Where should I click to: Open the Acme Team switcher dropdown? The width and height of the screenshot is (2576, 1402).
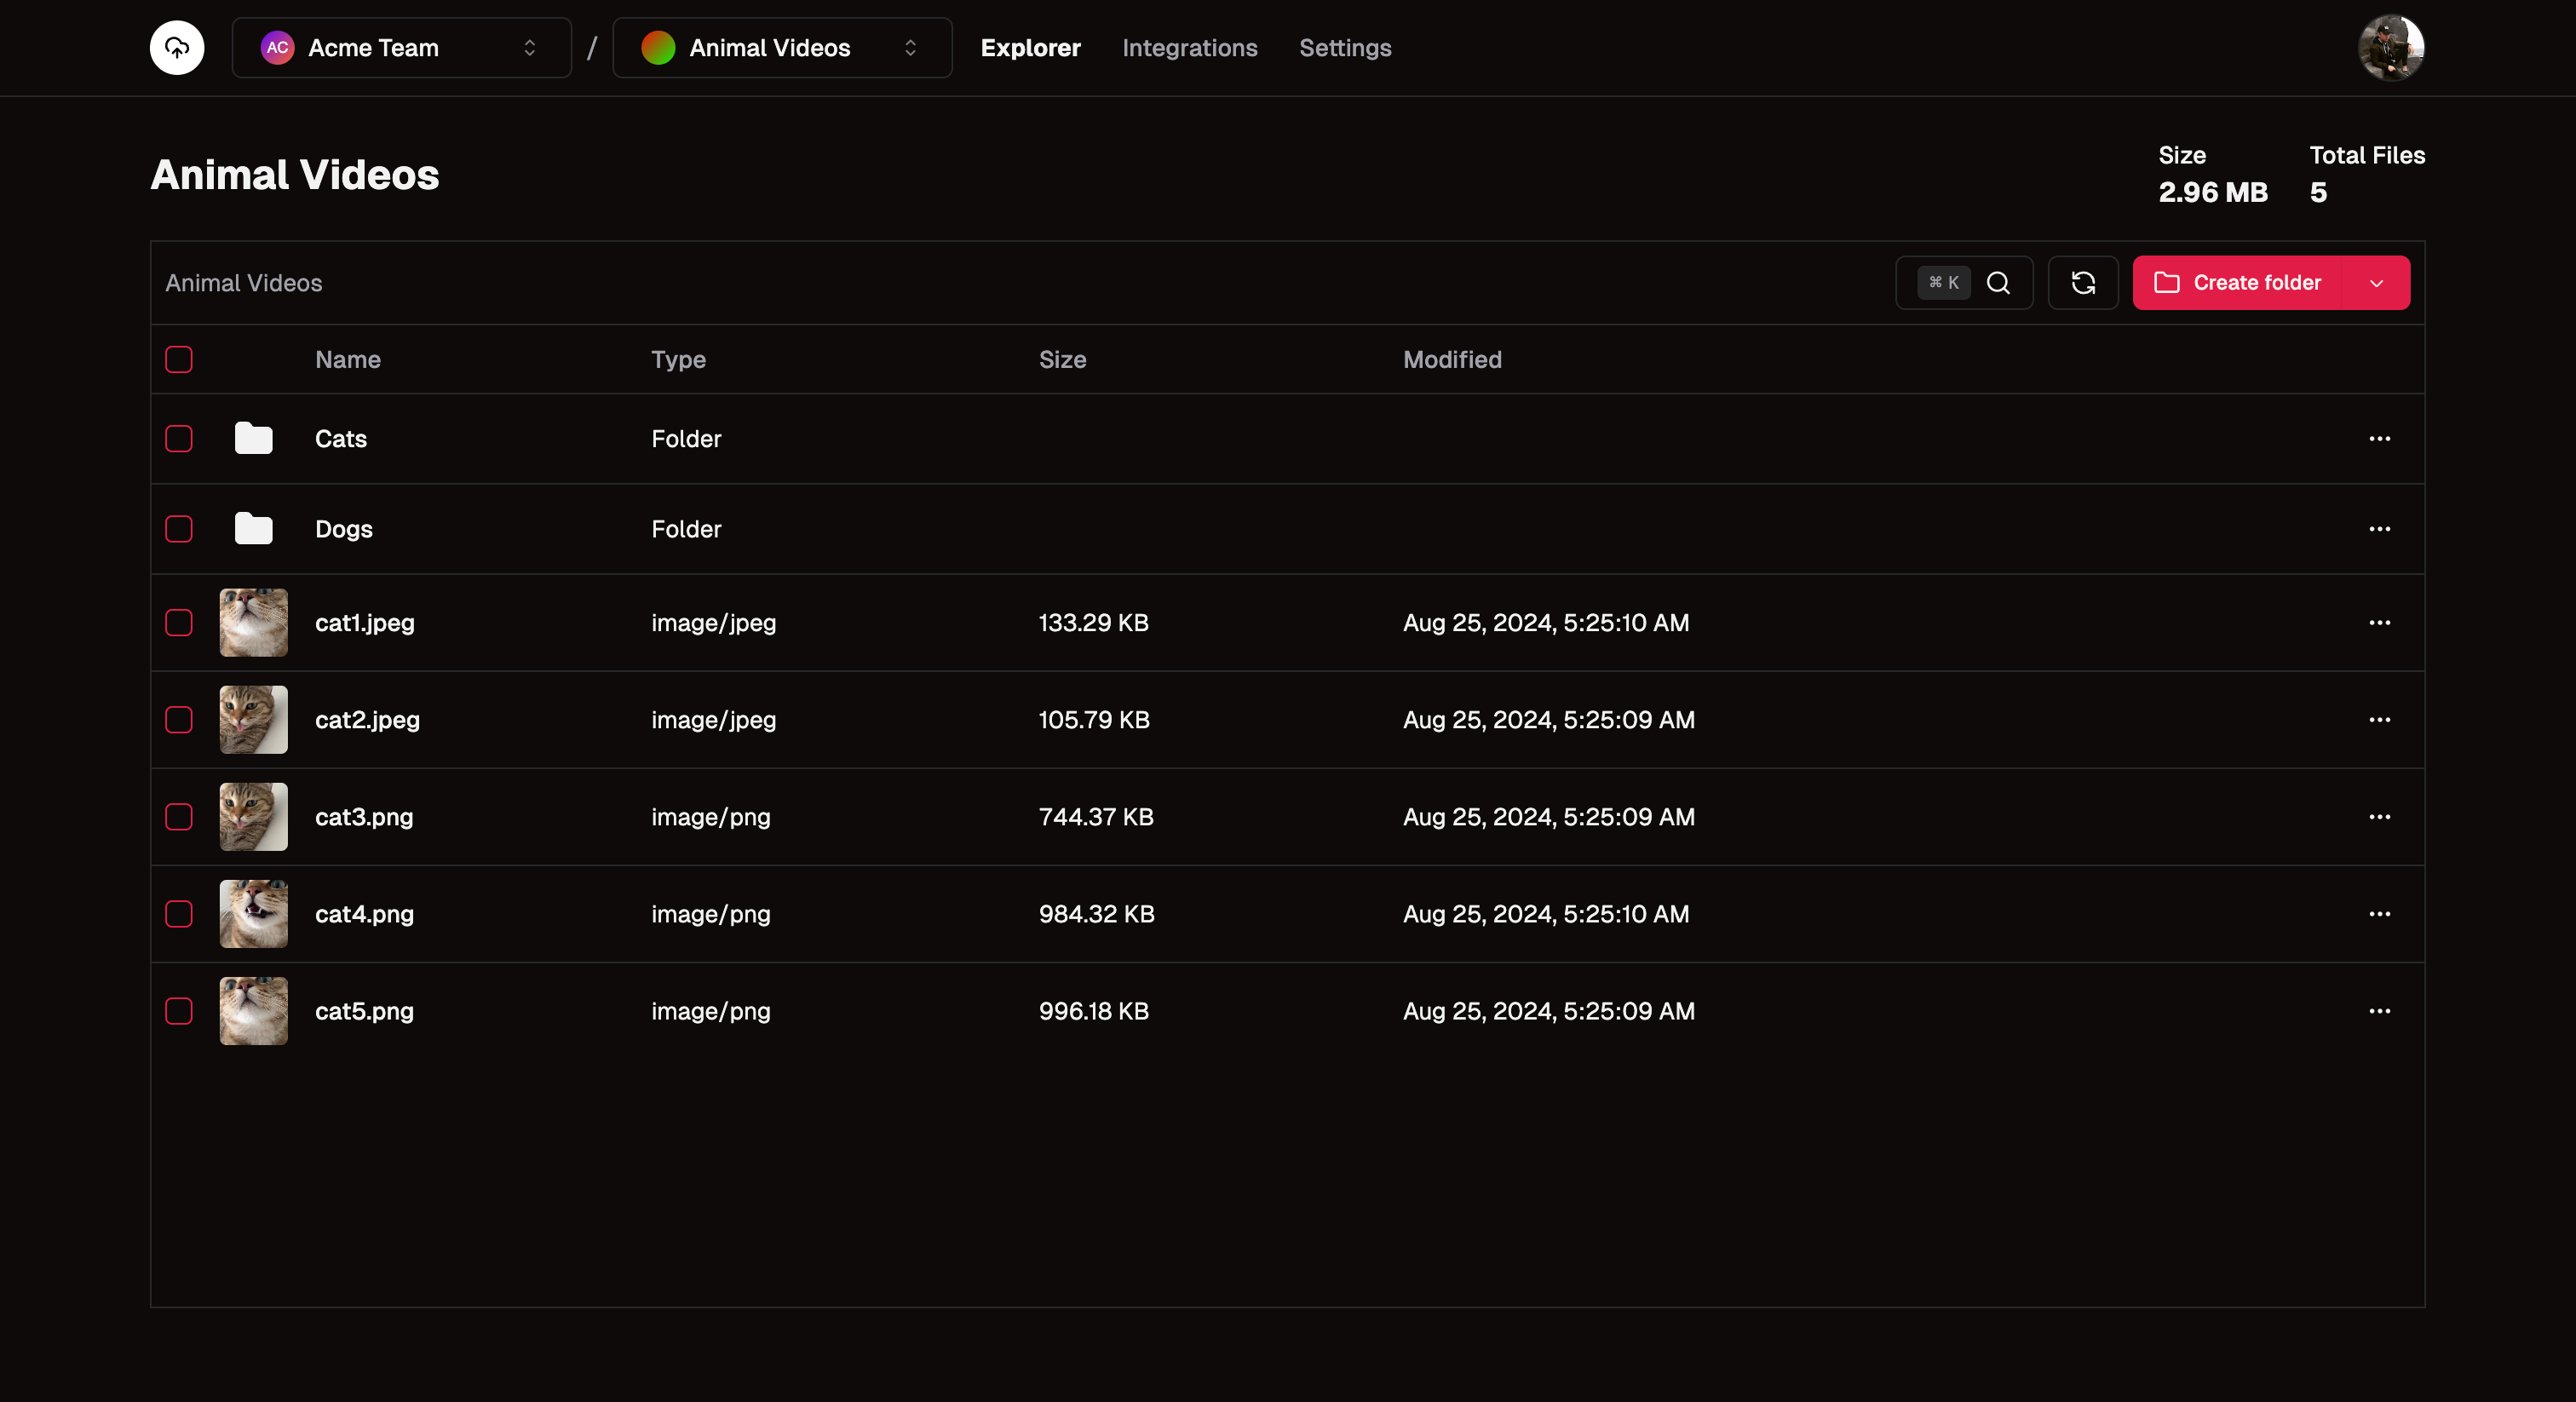(x=401, y=47)
